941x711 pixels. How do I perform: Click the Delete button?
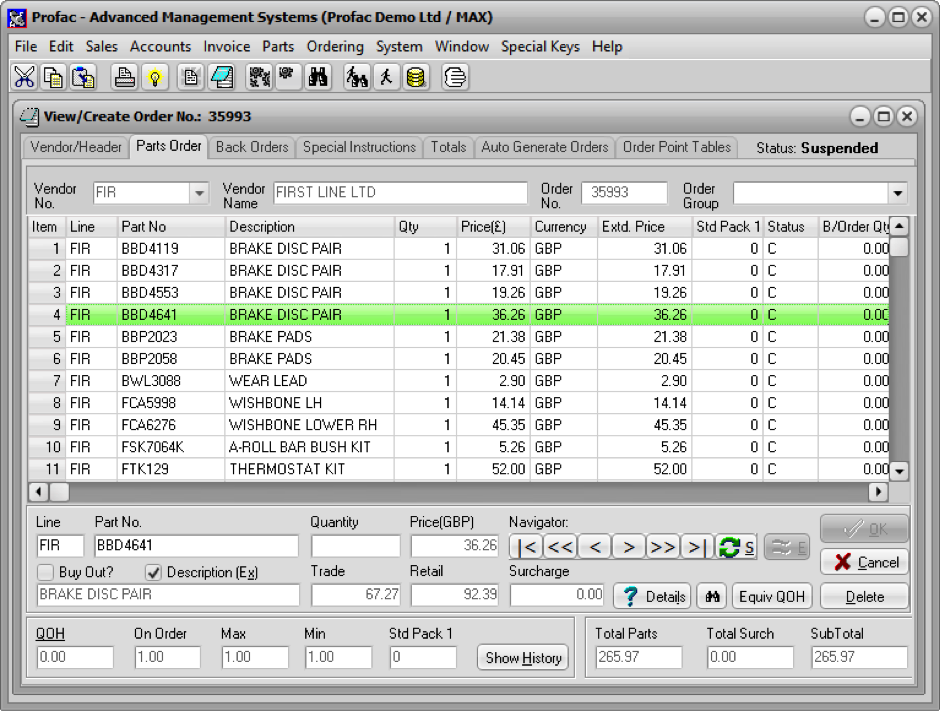(865, 597)
